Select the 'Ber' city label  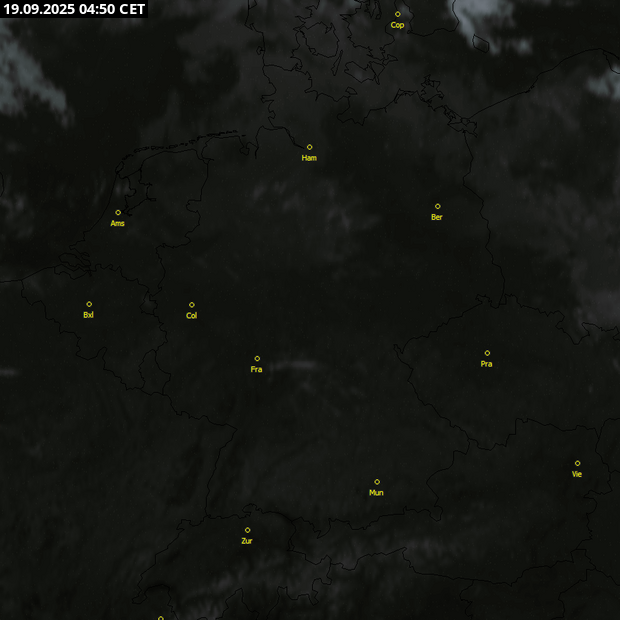(x=437, y=217)
